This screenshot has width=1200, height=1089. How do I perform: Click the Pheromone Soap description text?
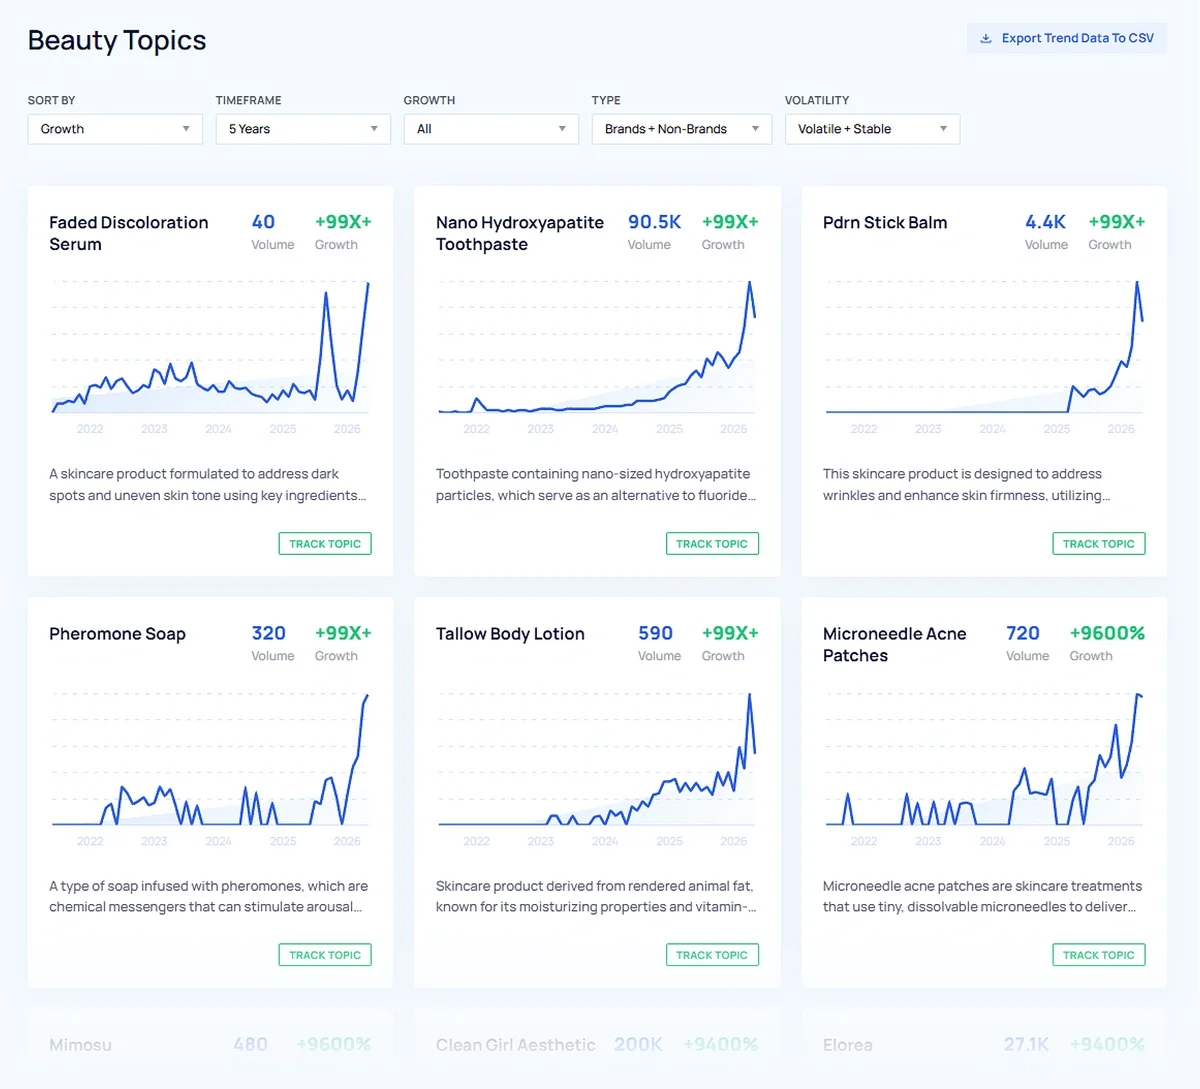tap(208, 896)
